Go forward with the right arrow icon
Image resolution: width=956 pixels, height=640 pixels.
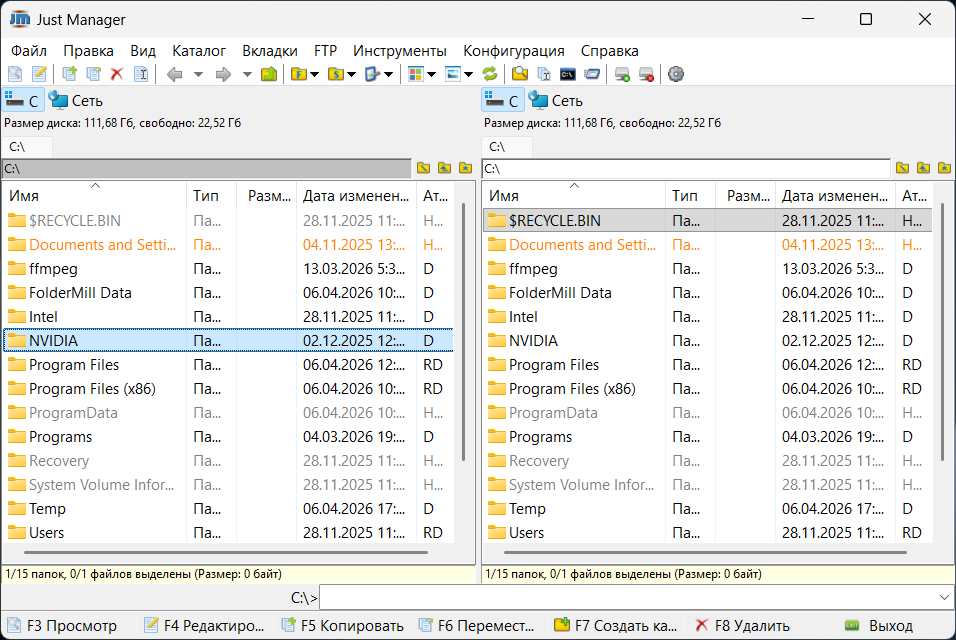(x=223, y=74)
